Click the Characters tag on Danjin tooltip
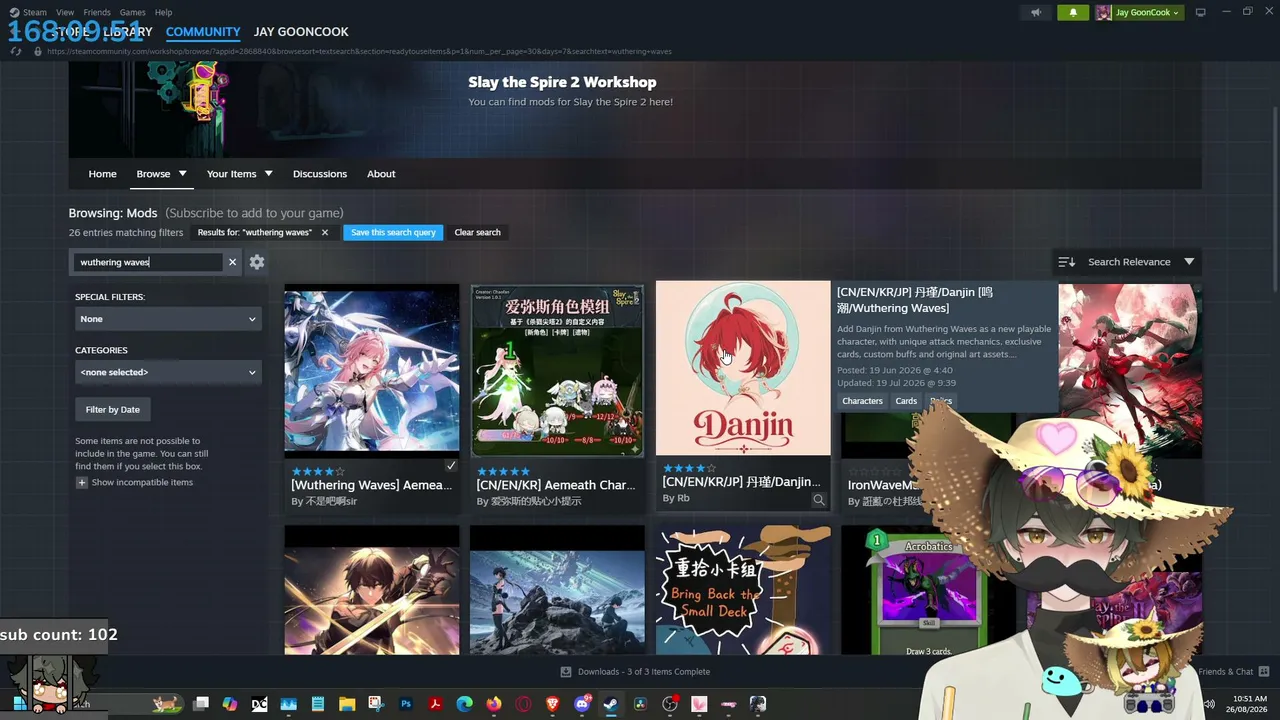Viewport: 1280px width, 720px height. point(862,401)
